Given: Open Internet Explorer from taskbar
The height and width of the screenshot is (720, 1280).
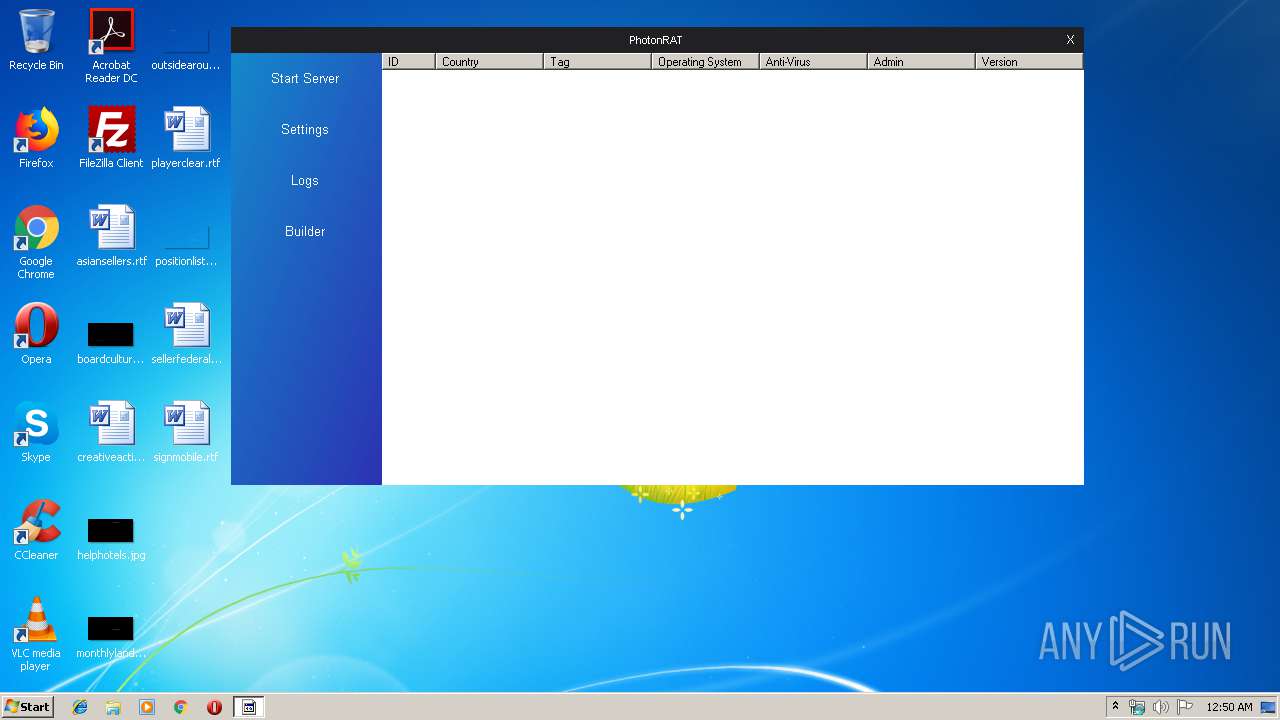Looking at the screenshot, I should coord(80,707).
